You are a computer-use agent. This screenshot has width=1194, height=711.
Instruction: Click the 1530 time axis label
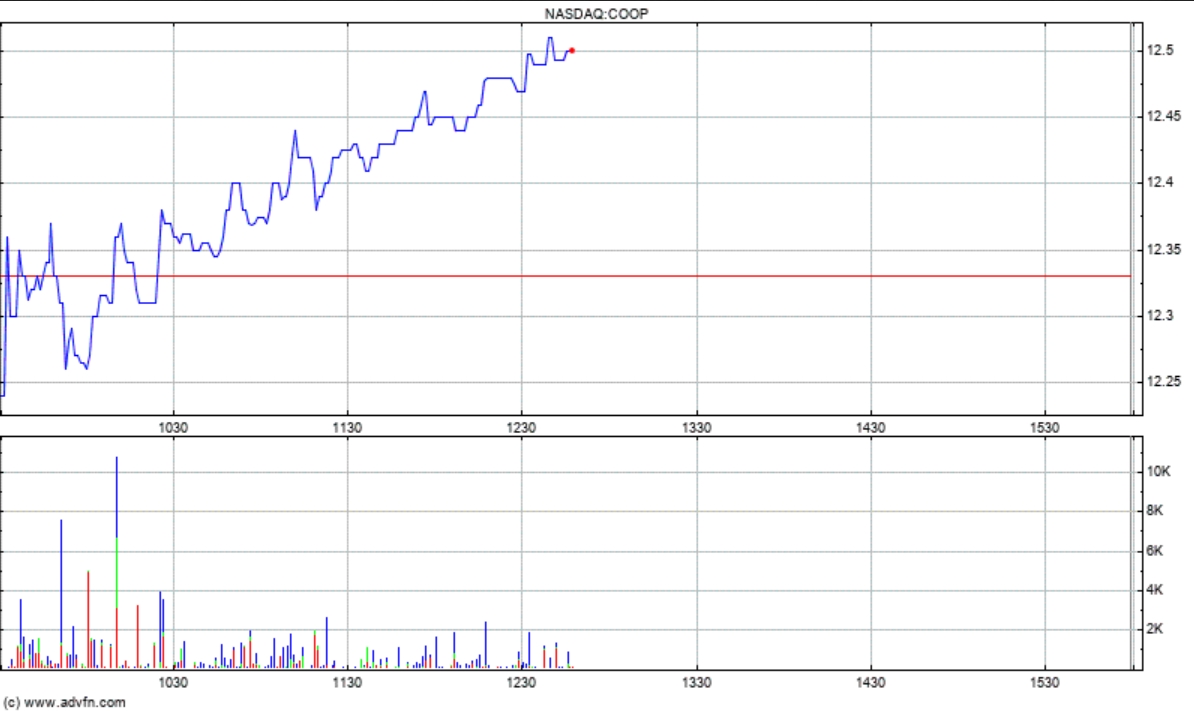1046,427
